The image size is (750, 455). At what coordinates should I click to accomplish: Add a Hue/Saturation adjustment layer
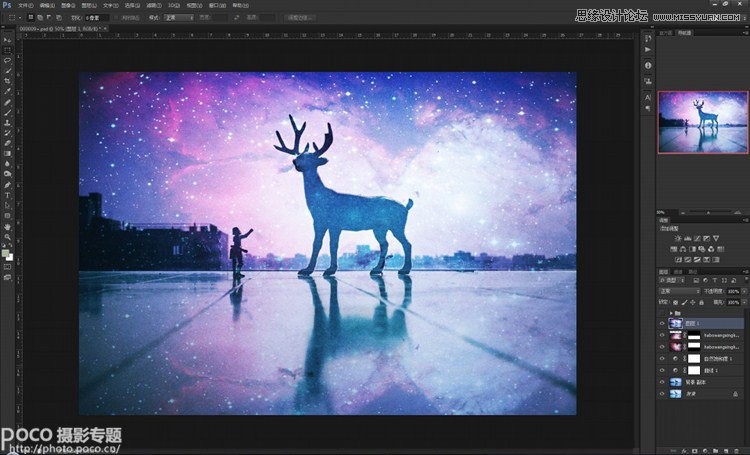click(x=673, y=249)
